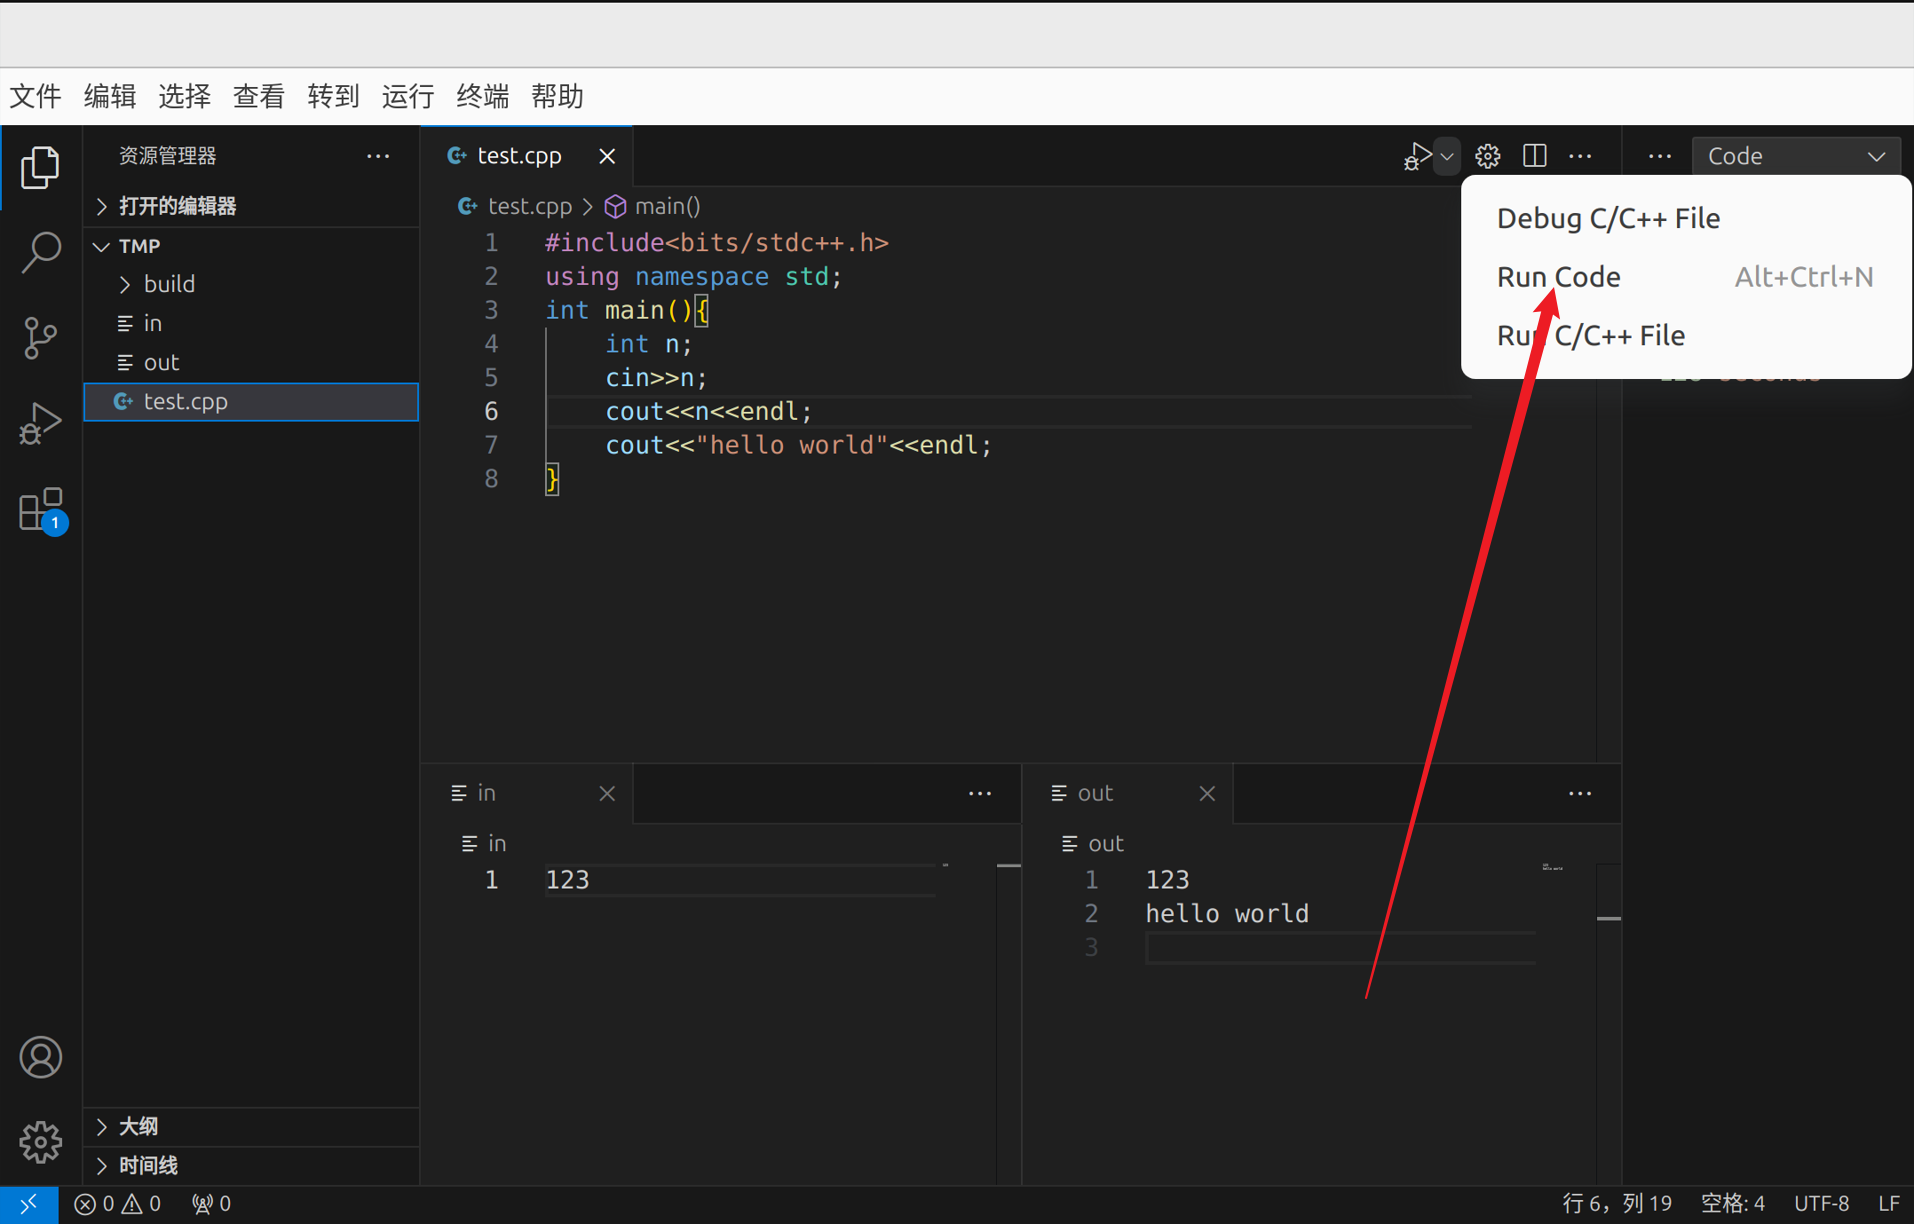This screenshot has width=1914, height=1224.
Task: Collapse the TMP folder in explorer
Action: tap(101, 245)
